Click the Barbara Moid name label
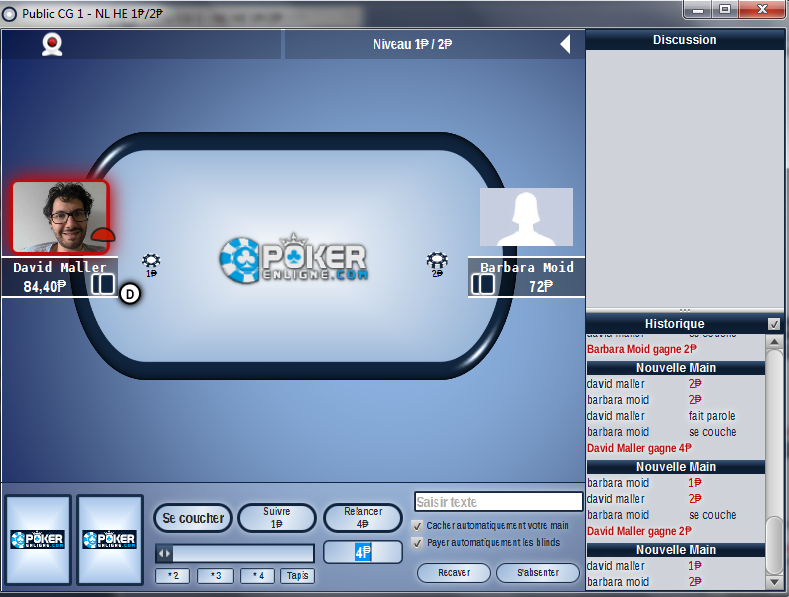The height and width of the screenshot is (597, 789). click(x=526, y=267)
